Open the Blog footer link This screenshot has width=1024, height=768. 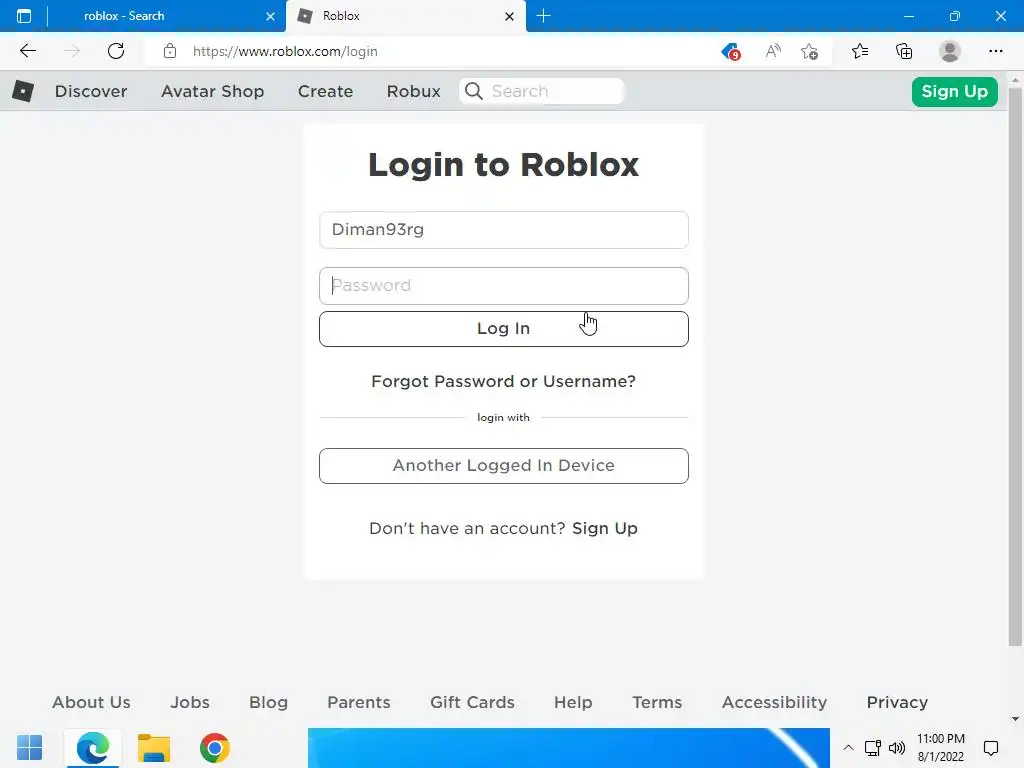pyautogui.click(x=268, y=702)
